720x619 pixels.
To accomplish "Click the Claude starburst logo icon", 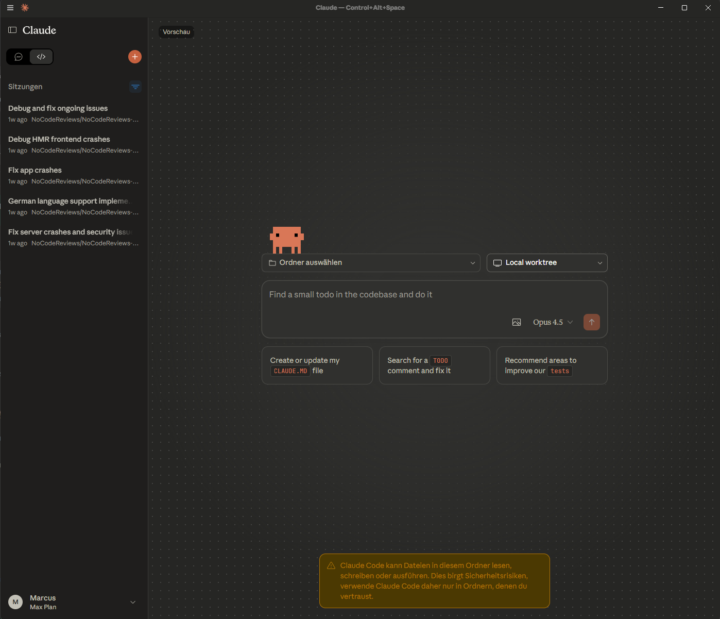I will coord(25,8).
